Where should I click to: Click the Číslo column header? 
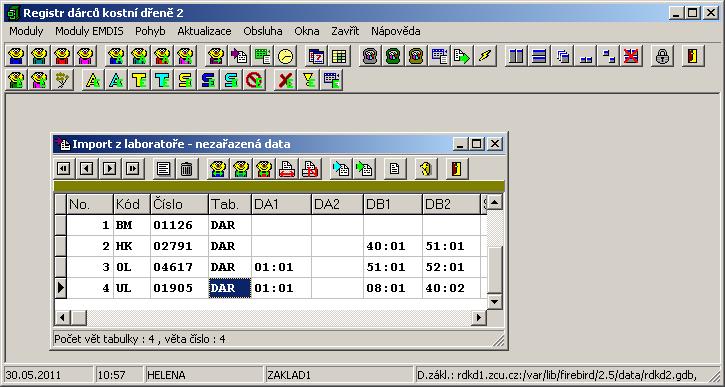[179, 204]
